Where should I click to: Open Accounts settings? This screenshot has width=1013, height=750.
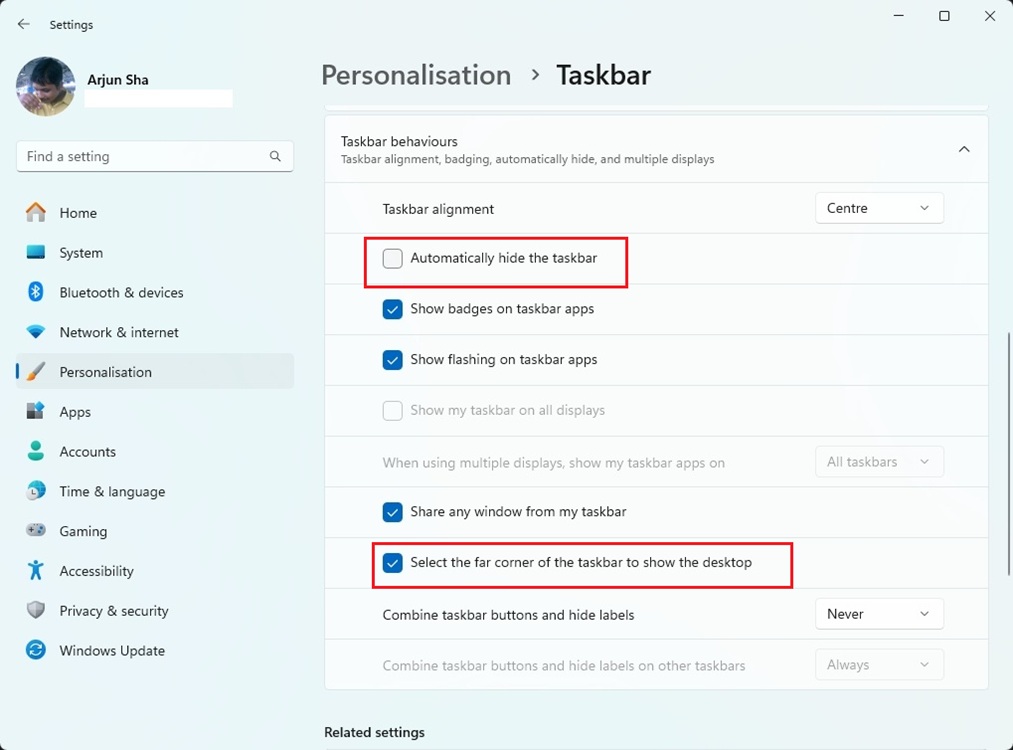154,452
